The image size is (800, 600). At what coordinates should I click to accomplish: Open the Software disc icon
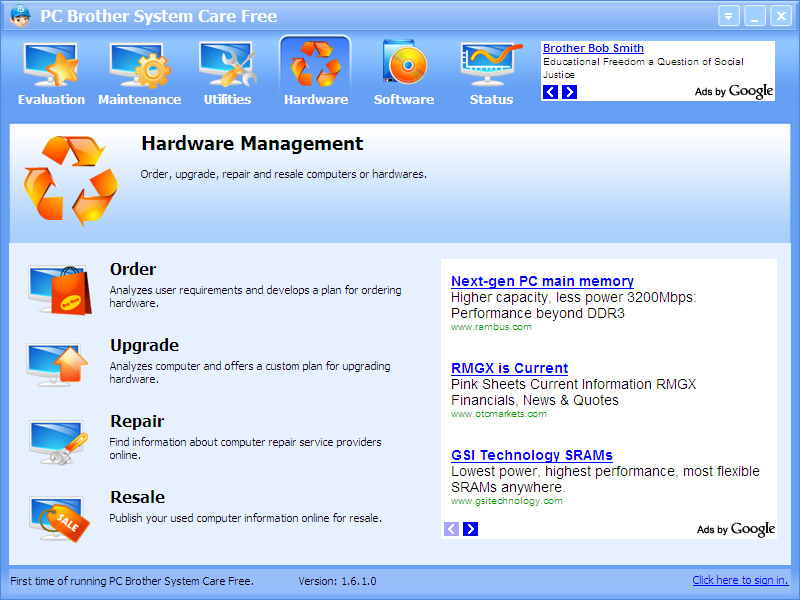click(404, 62)
